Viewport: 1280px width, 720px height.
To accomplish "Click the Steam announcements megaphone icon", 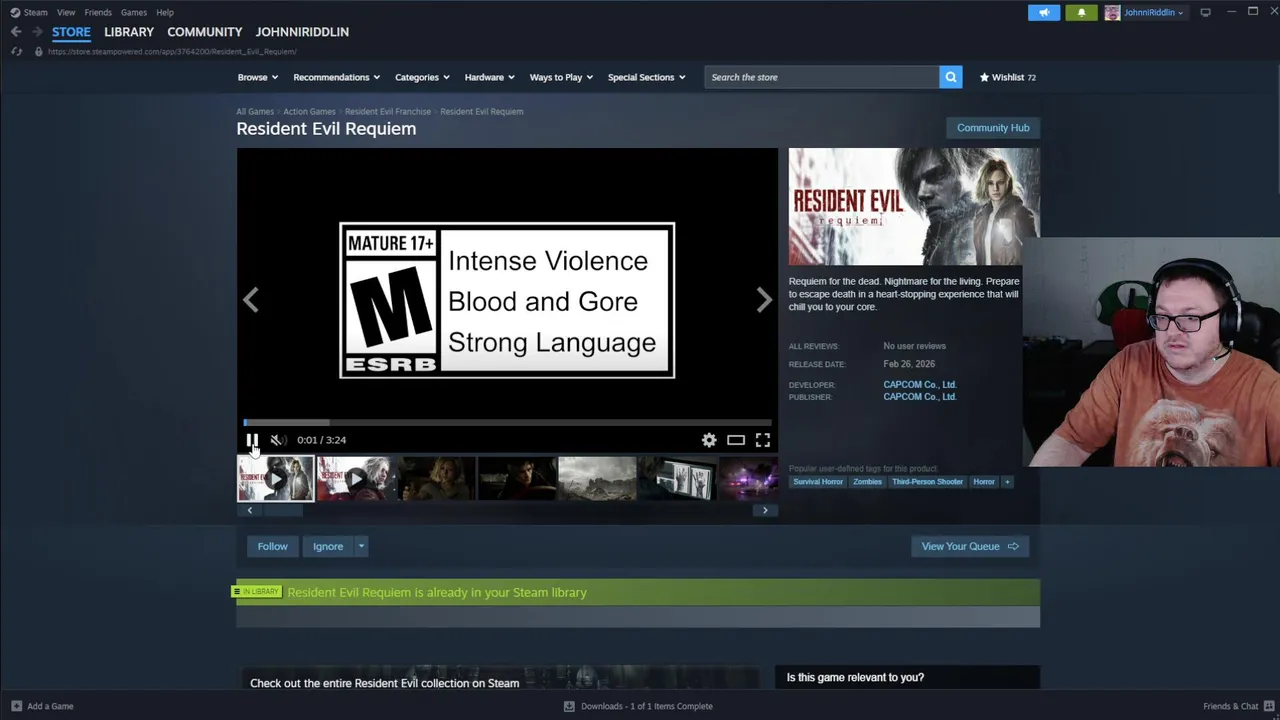I will (1043, 12).
